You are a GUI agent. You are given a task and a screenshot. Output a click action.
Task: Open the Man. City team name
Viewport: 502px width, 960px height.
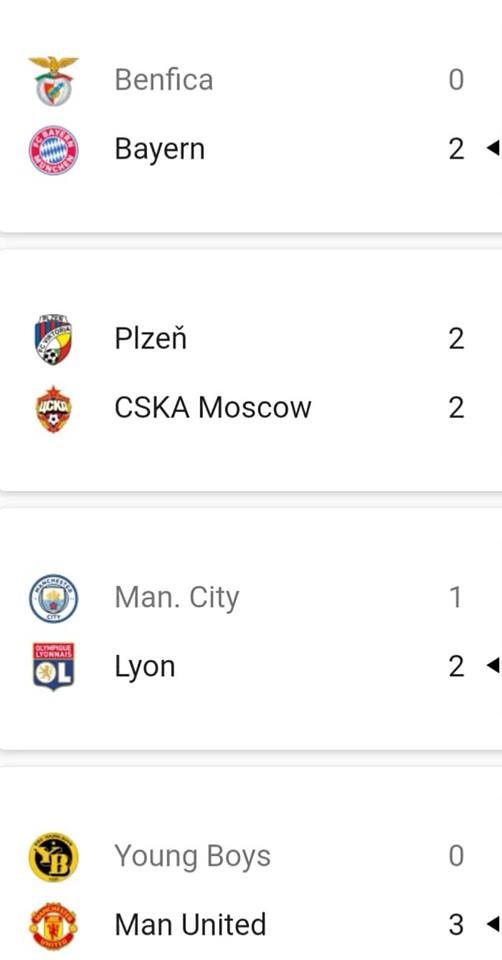[177, 598]
